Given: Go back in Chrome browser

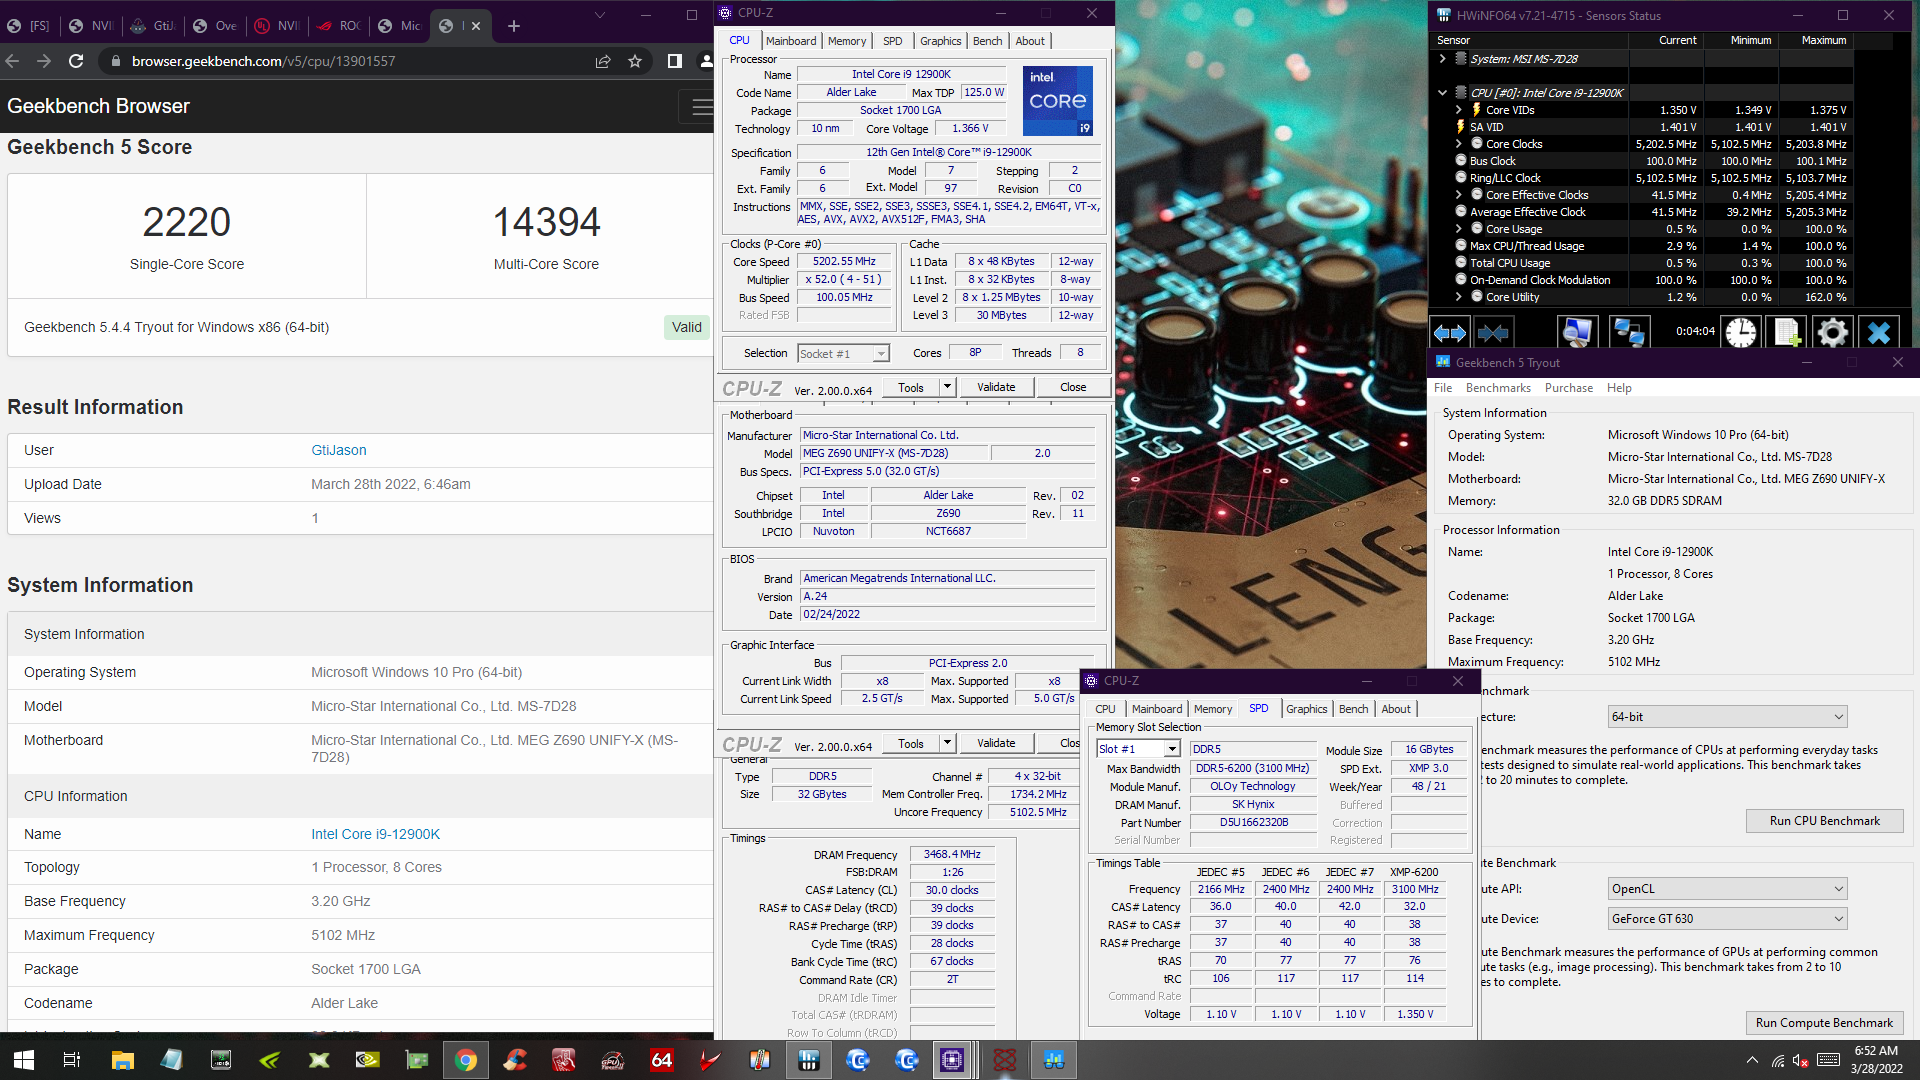Looking at the screenshot, I should 13,61.
